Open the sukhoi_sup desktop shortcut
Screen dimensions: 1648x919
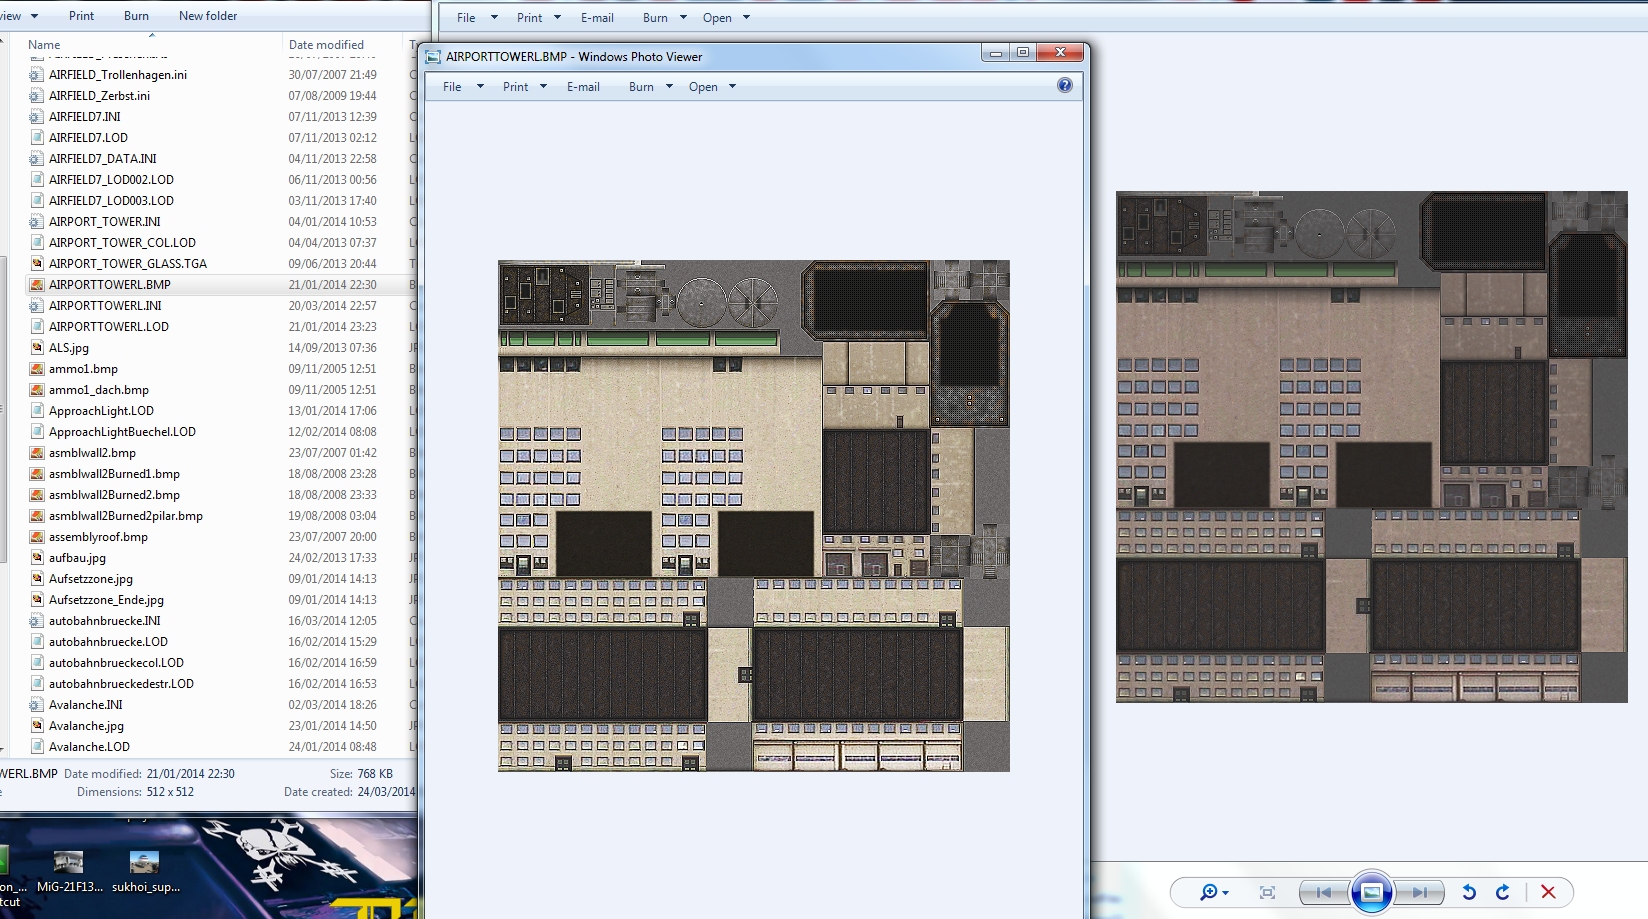[x=145, y=872]
